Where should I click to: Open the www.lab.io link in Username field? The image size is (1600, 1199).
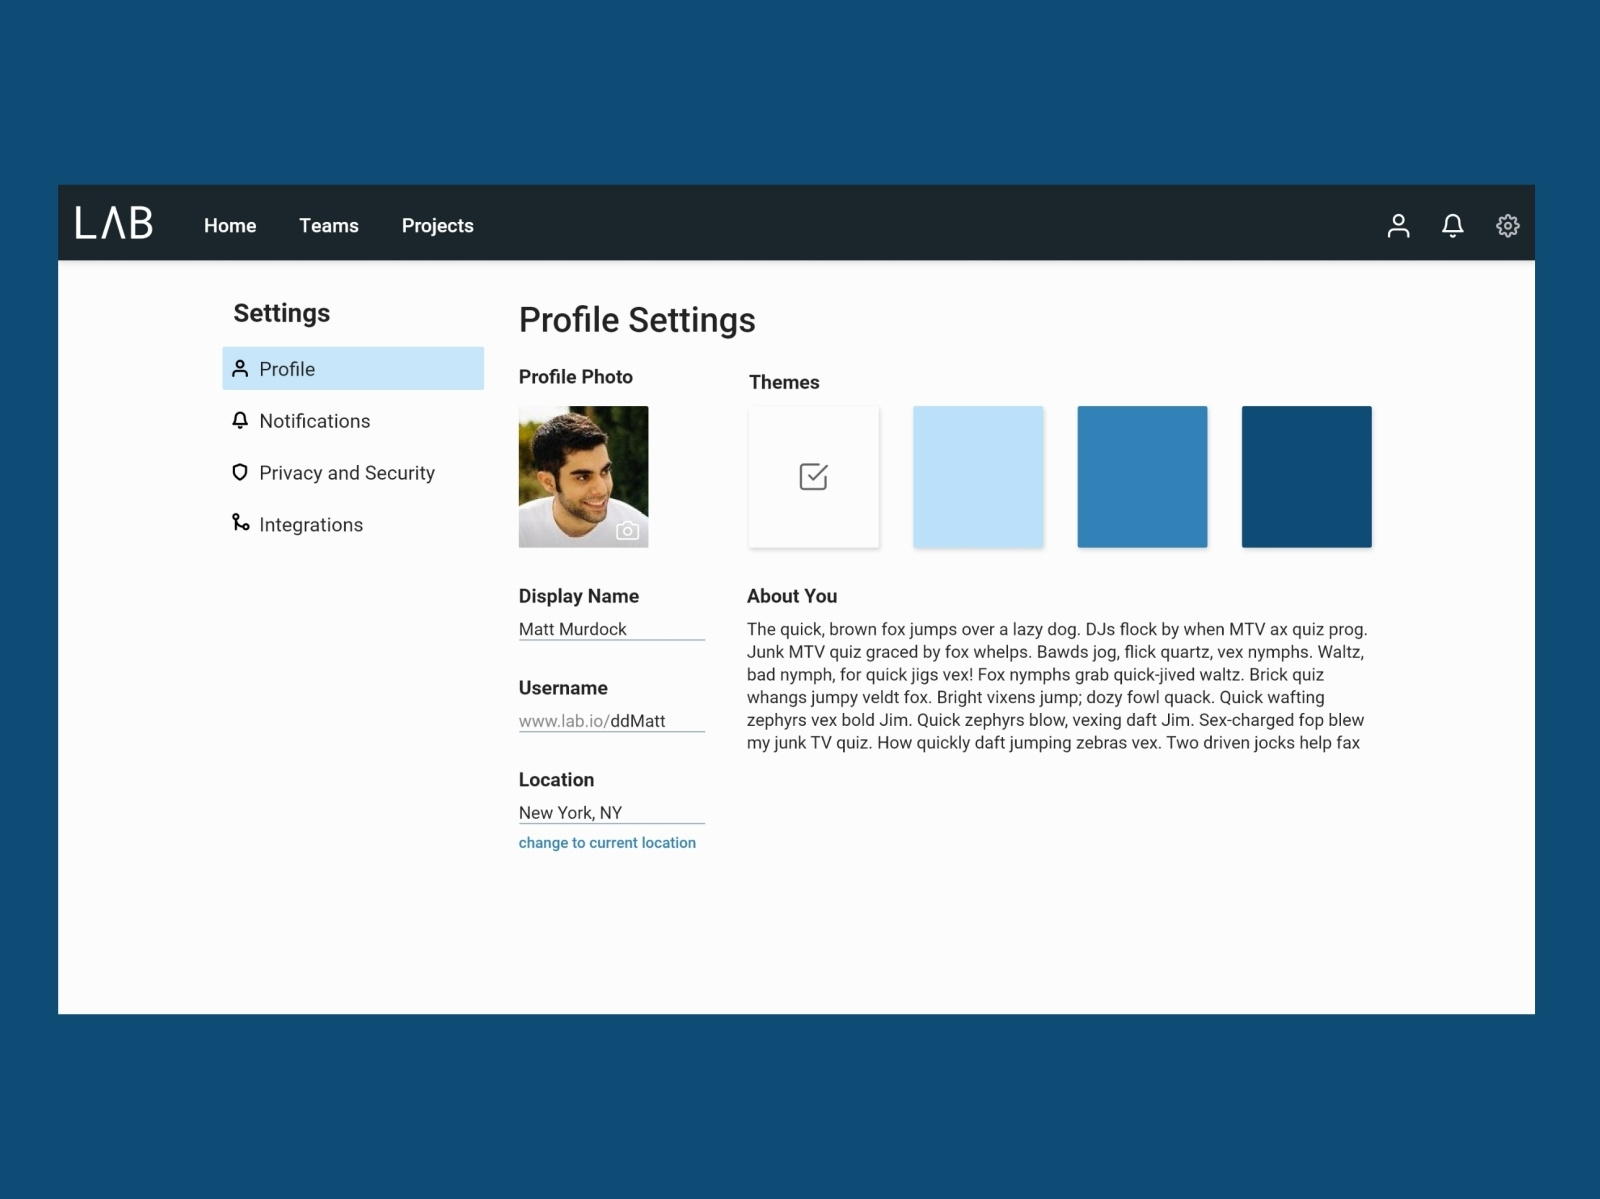pos(562,720)
